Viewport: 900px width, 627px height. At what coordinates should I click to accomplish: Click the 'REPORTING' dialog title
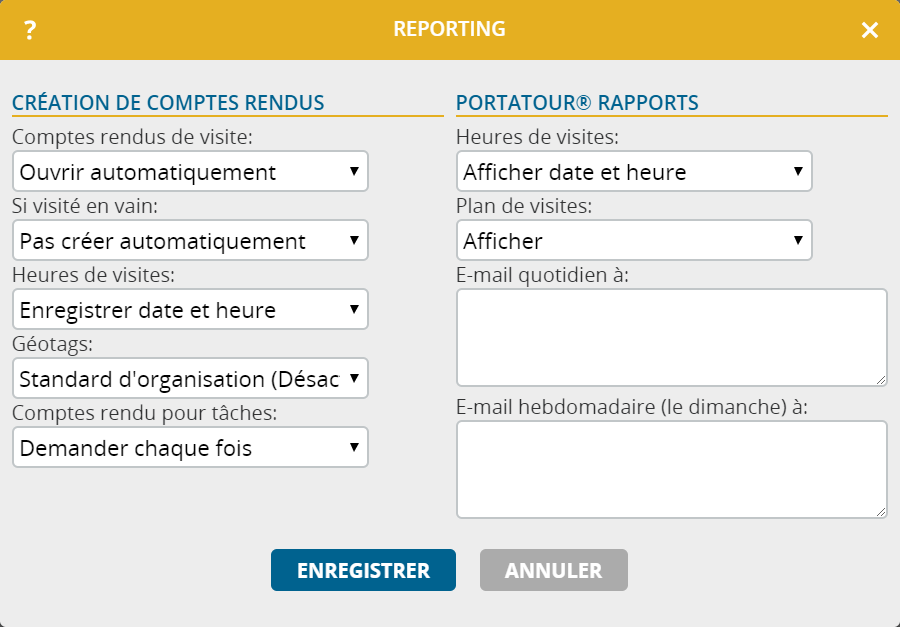tap(449, 29)
